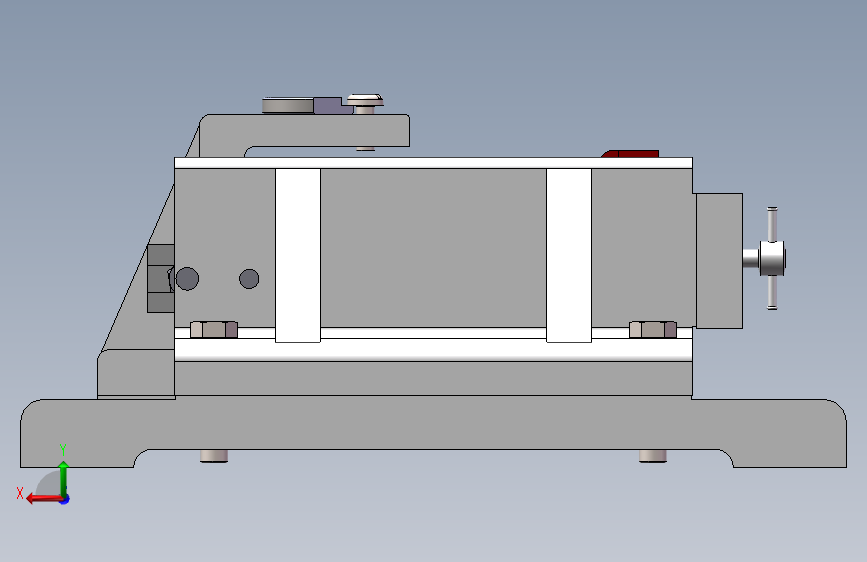Select the smaller dark circular hole on the body
This screenshot has width=867, height=562.
tap(249, 279)
